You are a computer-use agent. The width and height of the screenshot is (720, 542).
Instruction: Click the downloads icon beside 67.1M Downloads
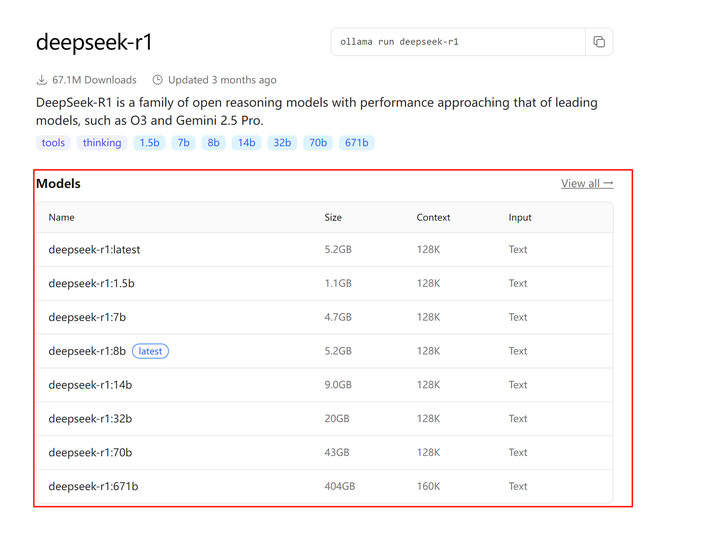[x=42, y=80]
